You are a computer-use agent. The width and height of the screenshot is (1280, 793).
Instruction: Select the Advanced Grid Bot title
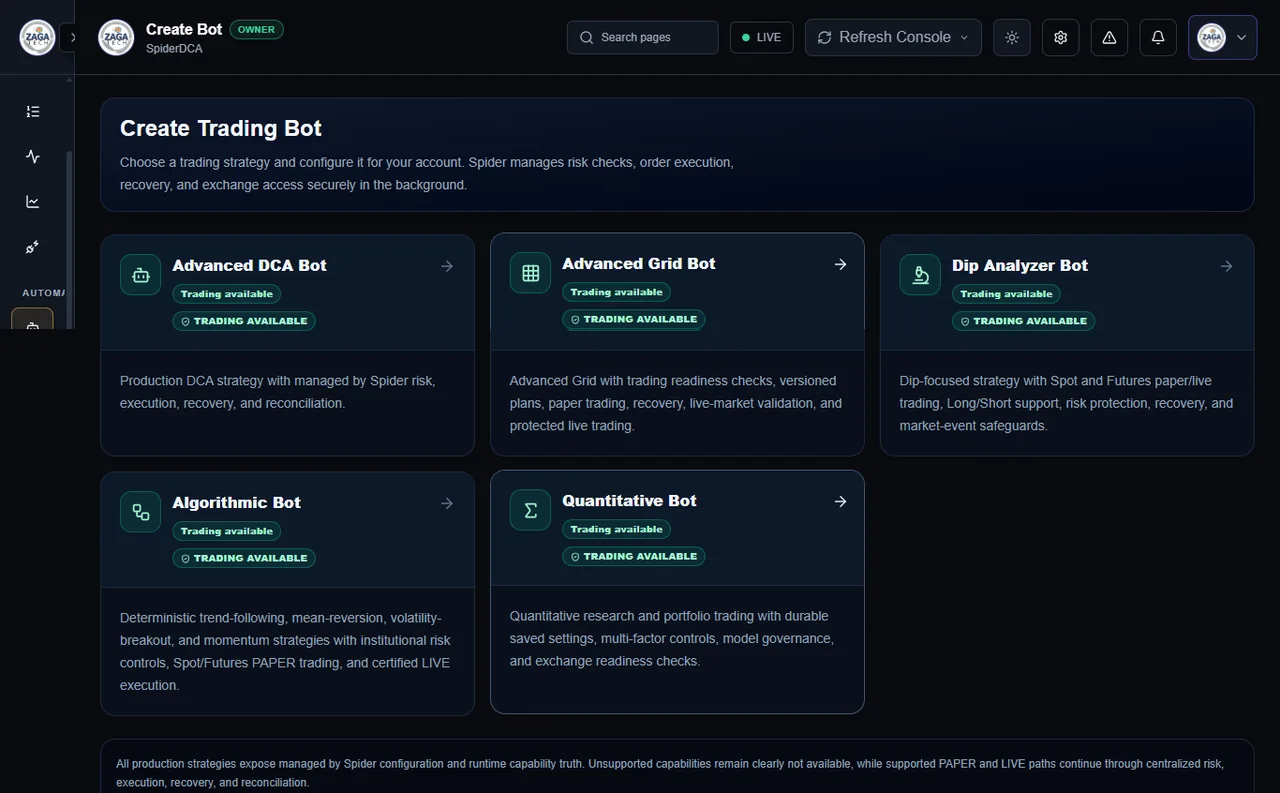(x=639, y=263)
